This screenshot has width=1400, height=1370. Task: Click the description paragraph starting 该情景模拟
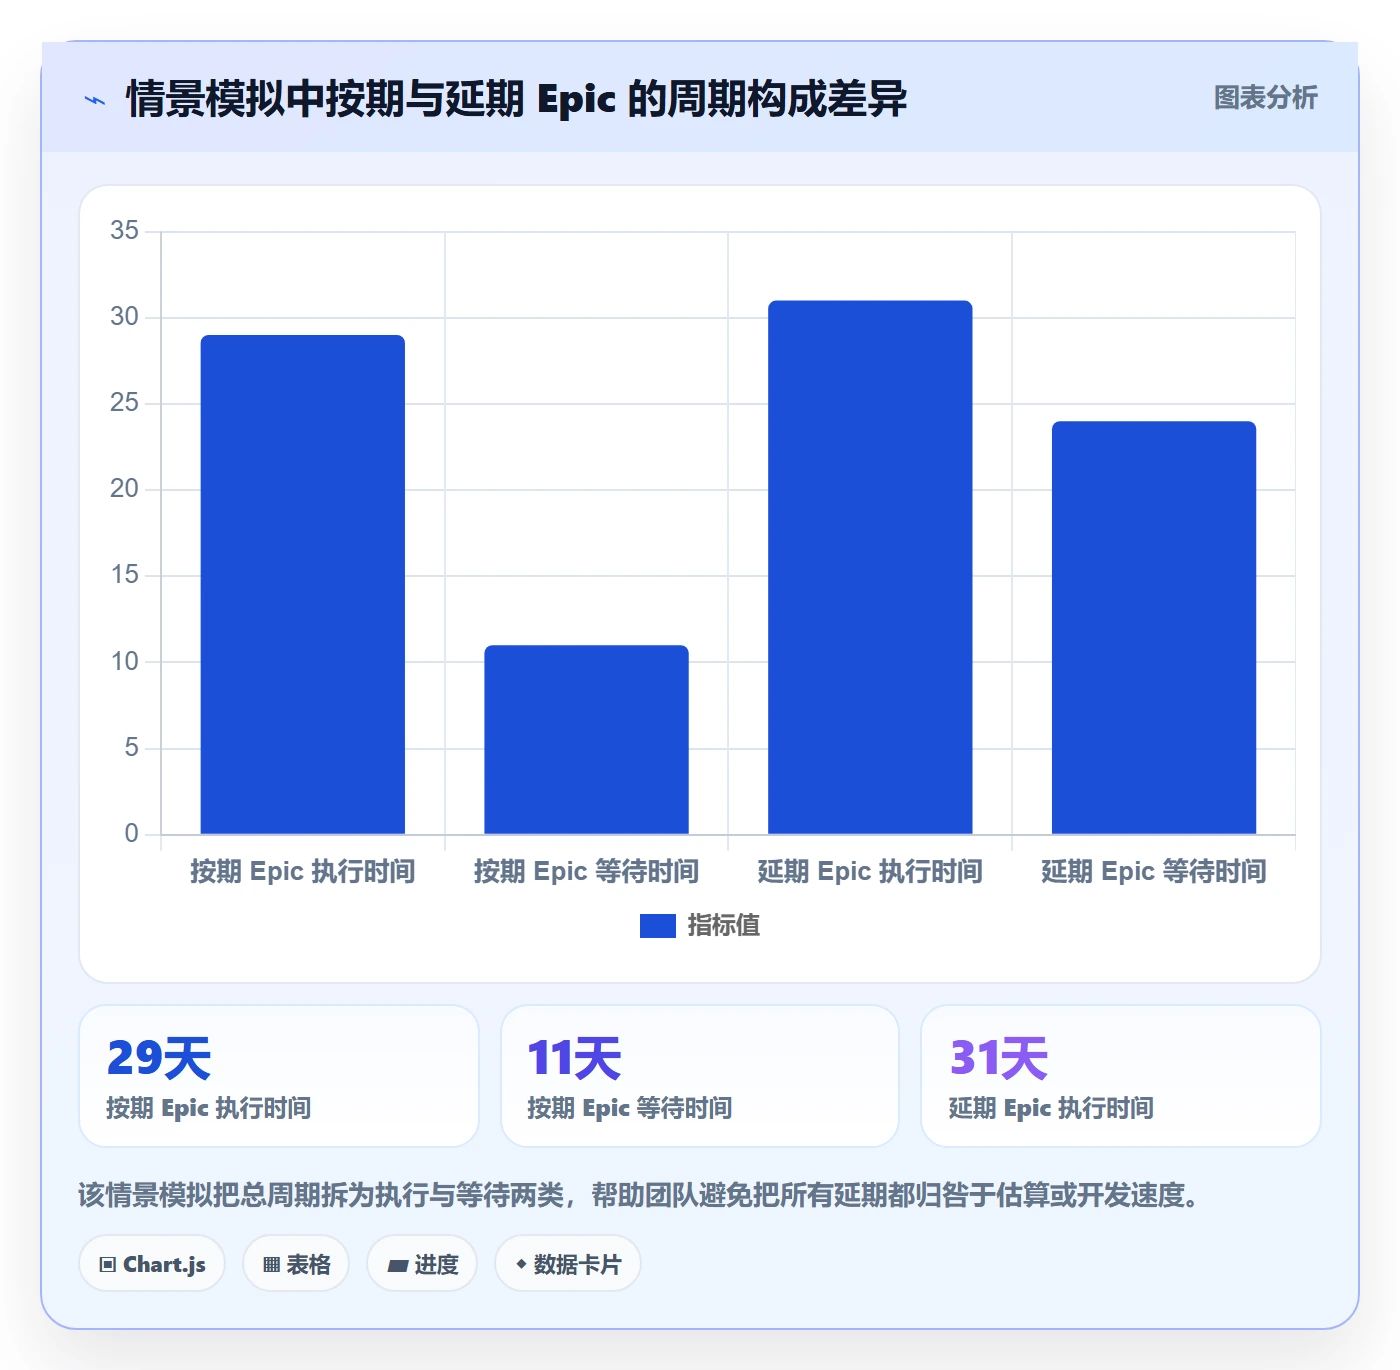tap(639, 1195)
